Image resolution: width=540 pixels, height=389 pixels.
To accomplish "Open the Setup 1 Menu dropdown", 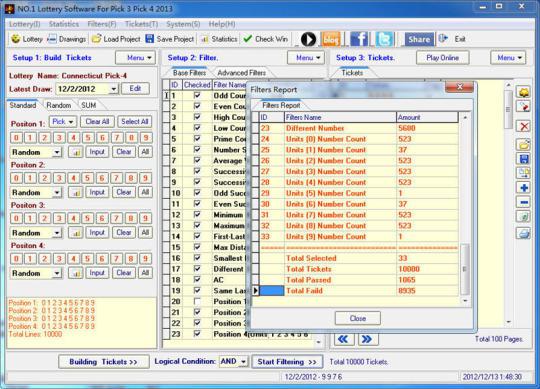I will point(136,58).
